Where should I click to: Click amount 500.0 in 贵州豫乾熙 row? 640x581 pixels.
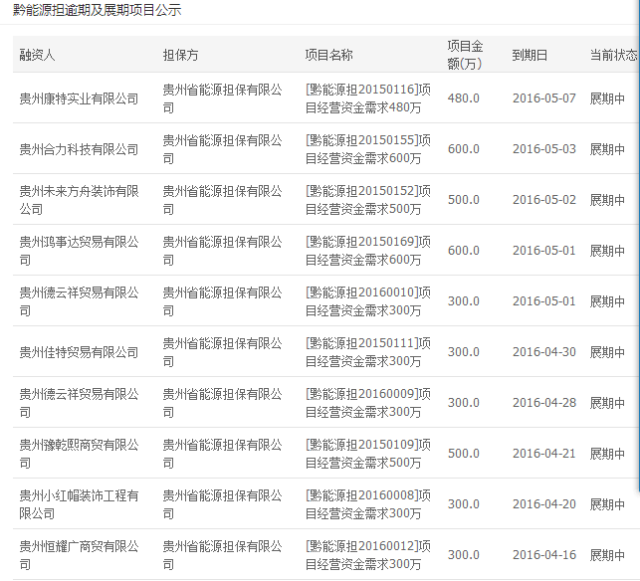pyautogui.click(x=464, y=453)
